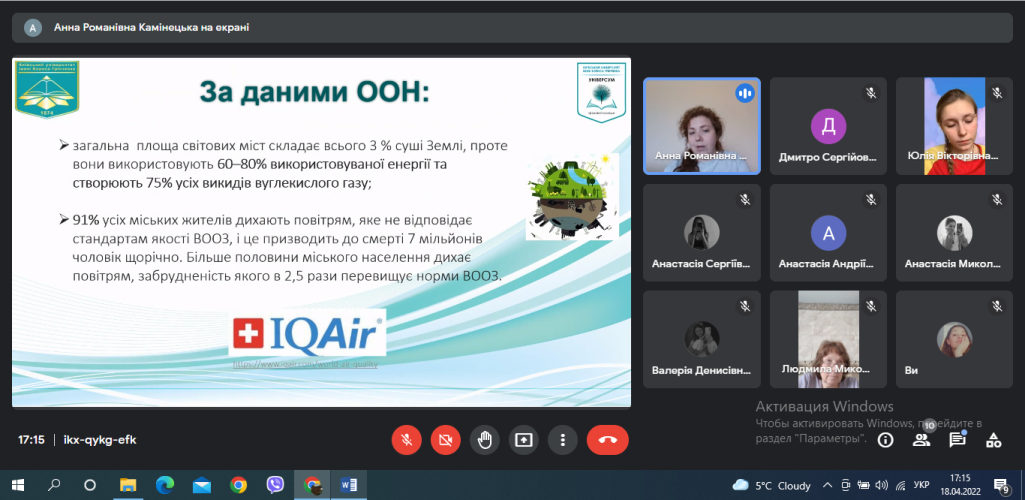Image resolution: width=1025 pixels, height=500 pixels.
Task: Select the Анастасія Миколаївна participant tile
Action: tap(954, 233)
